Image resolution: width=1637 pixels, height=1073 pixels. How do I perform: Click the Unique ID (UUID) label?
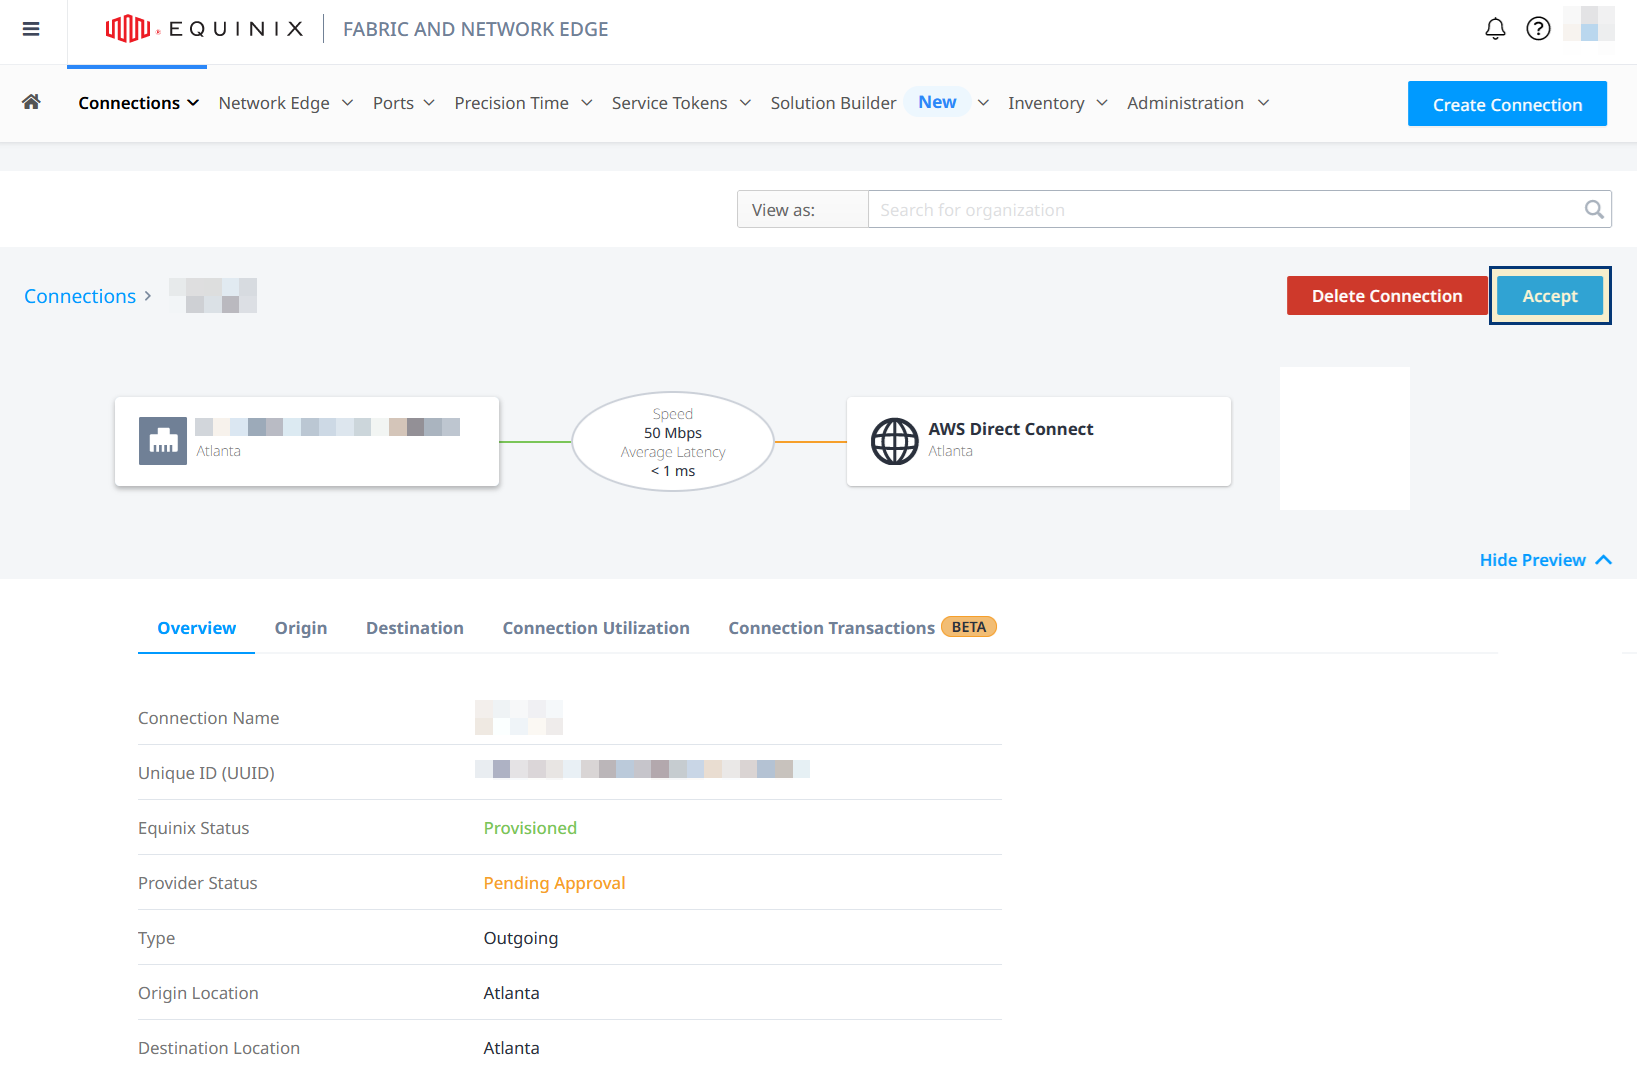(206, 773)
